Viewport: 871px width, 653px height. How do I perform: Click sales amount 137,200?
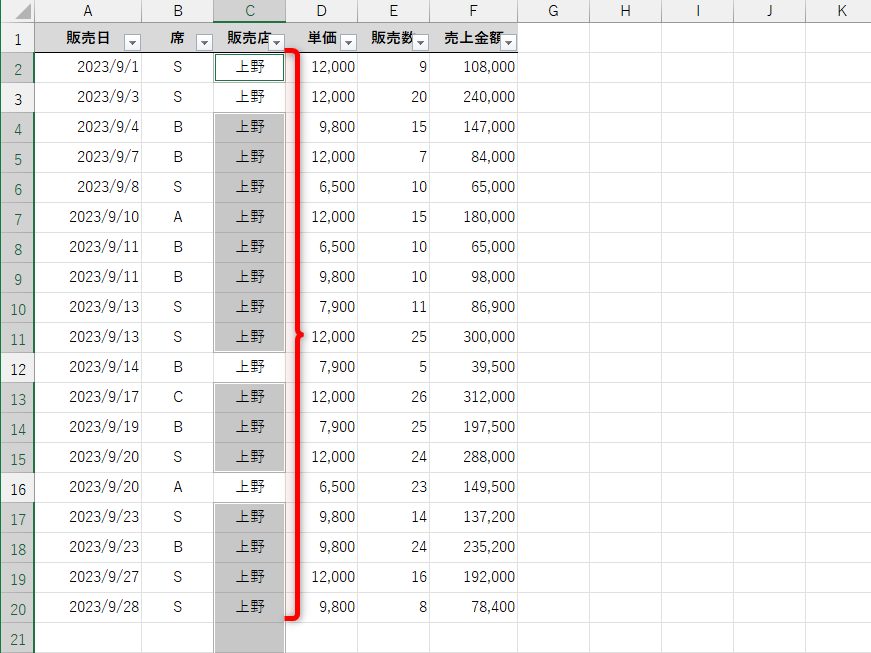[473, 517]
